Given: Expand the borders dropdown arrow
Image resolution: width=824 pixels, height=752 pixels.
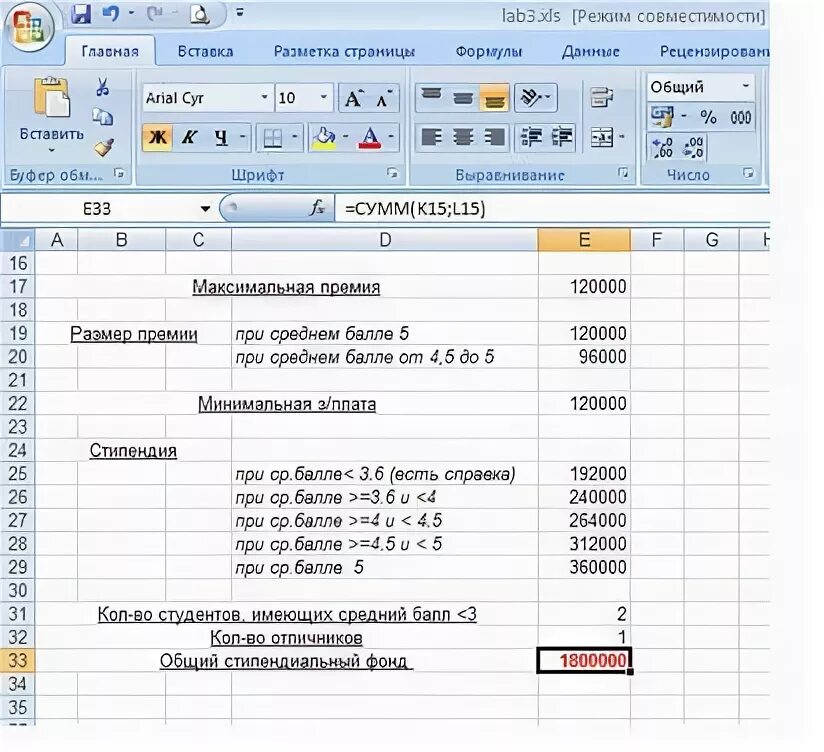Looking at the screenshot, I should [x=295, y=137].
